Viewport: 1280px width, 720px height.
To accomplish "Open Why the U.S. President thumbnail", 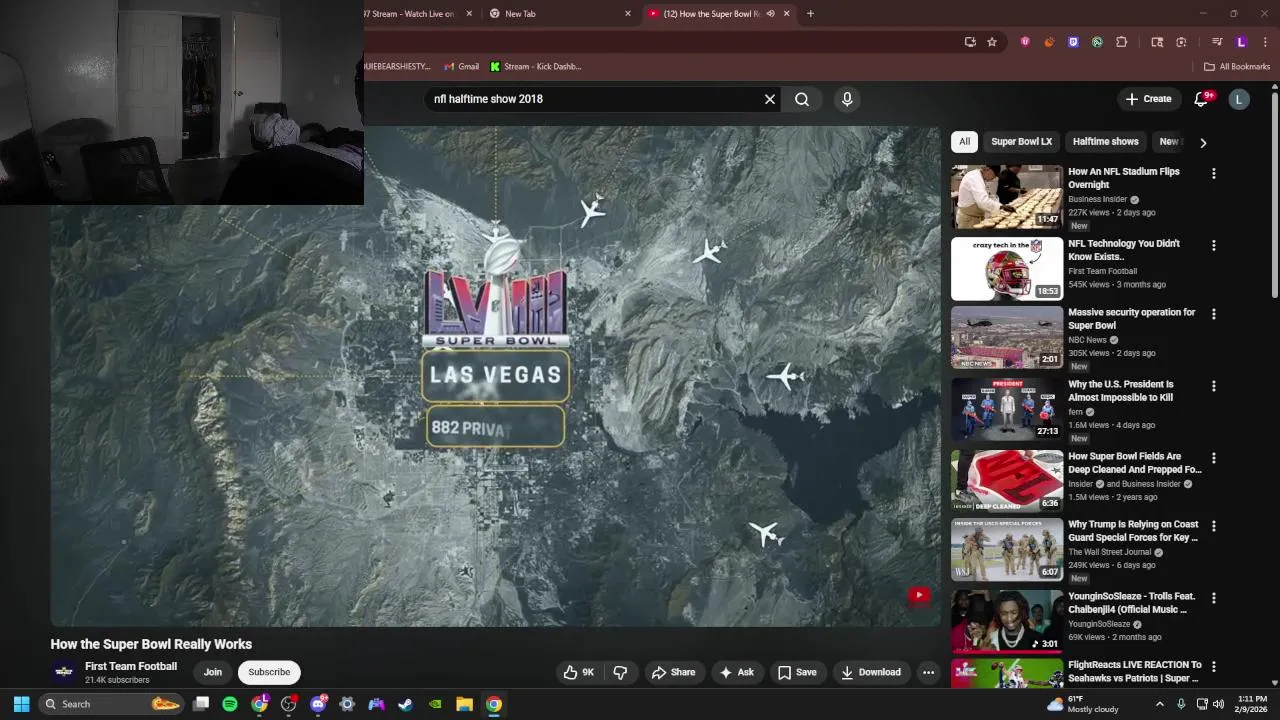I will 1007,409.
